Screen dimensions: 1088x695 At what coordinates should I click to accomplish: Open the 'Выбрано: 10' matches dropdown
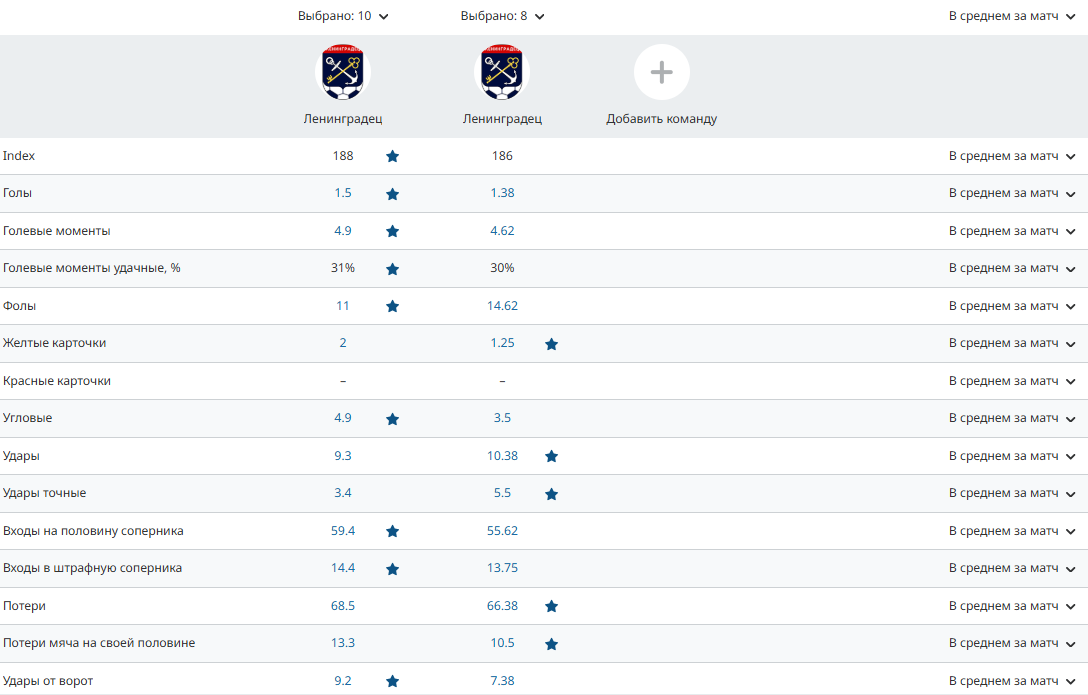coord(343,16)
